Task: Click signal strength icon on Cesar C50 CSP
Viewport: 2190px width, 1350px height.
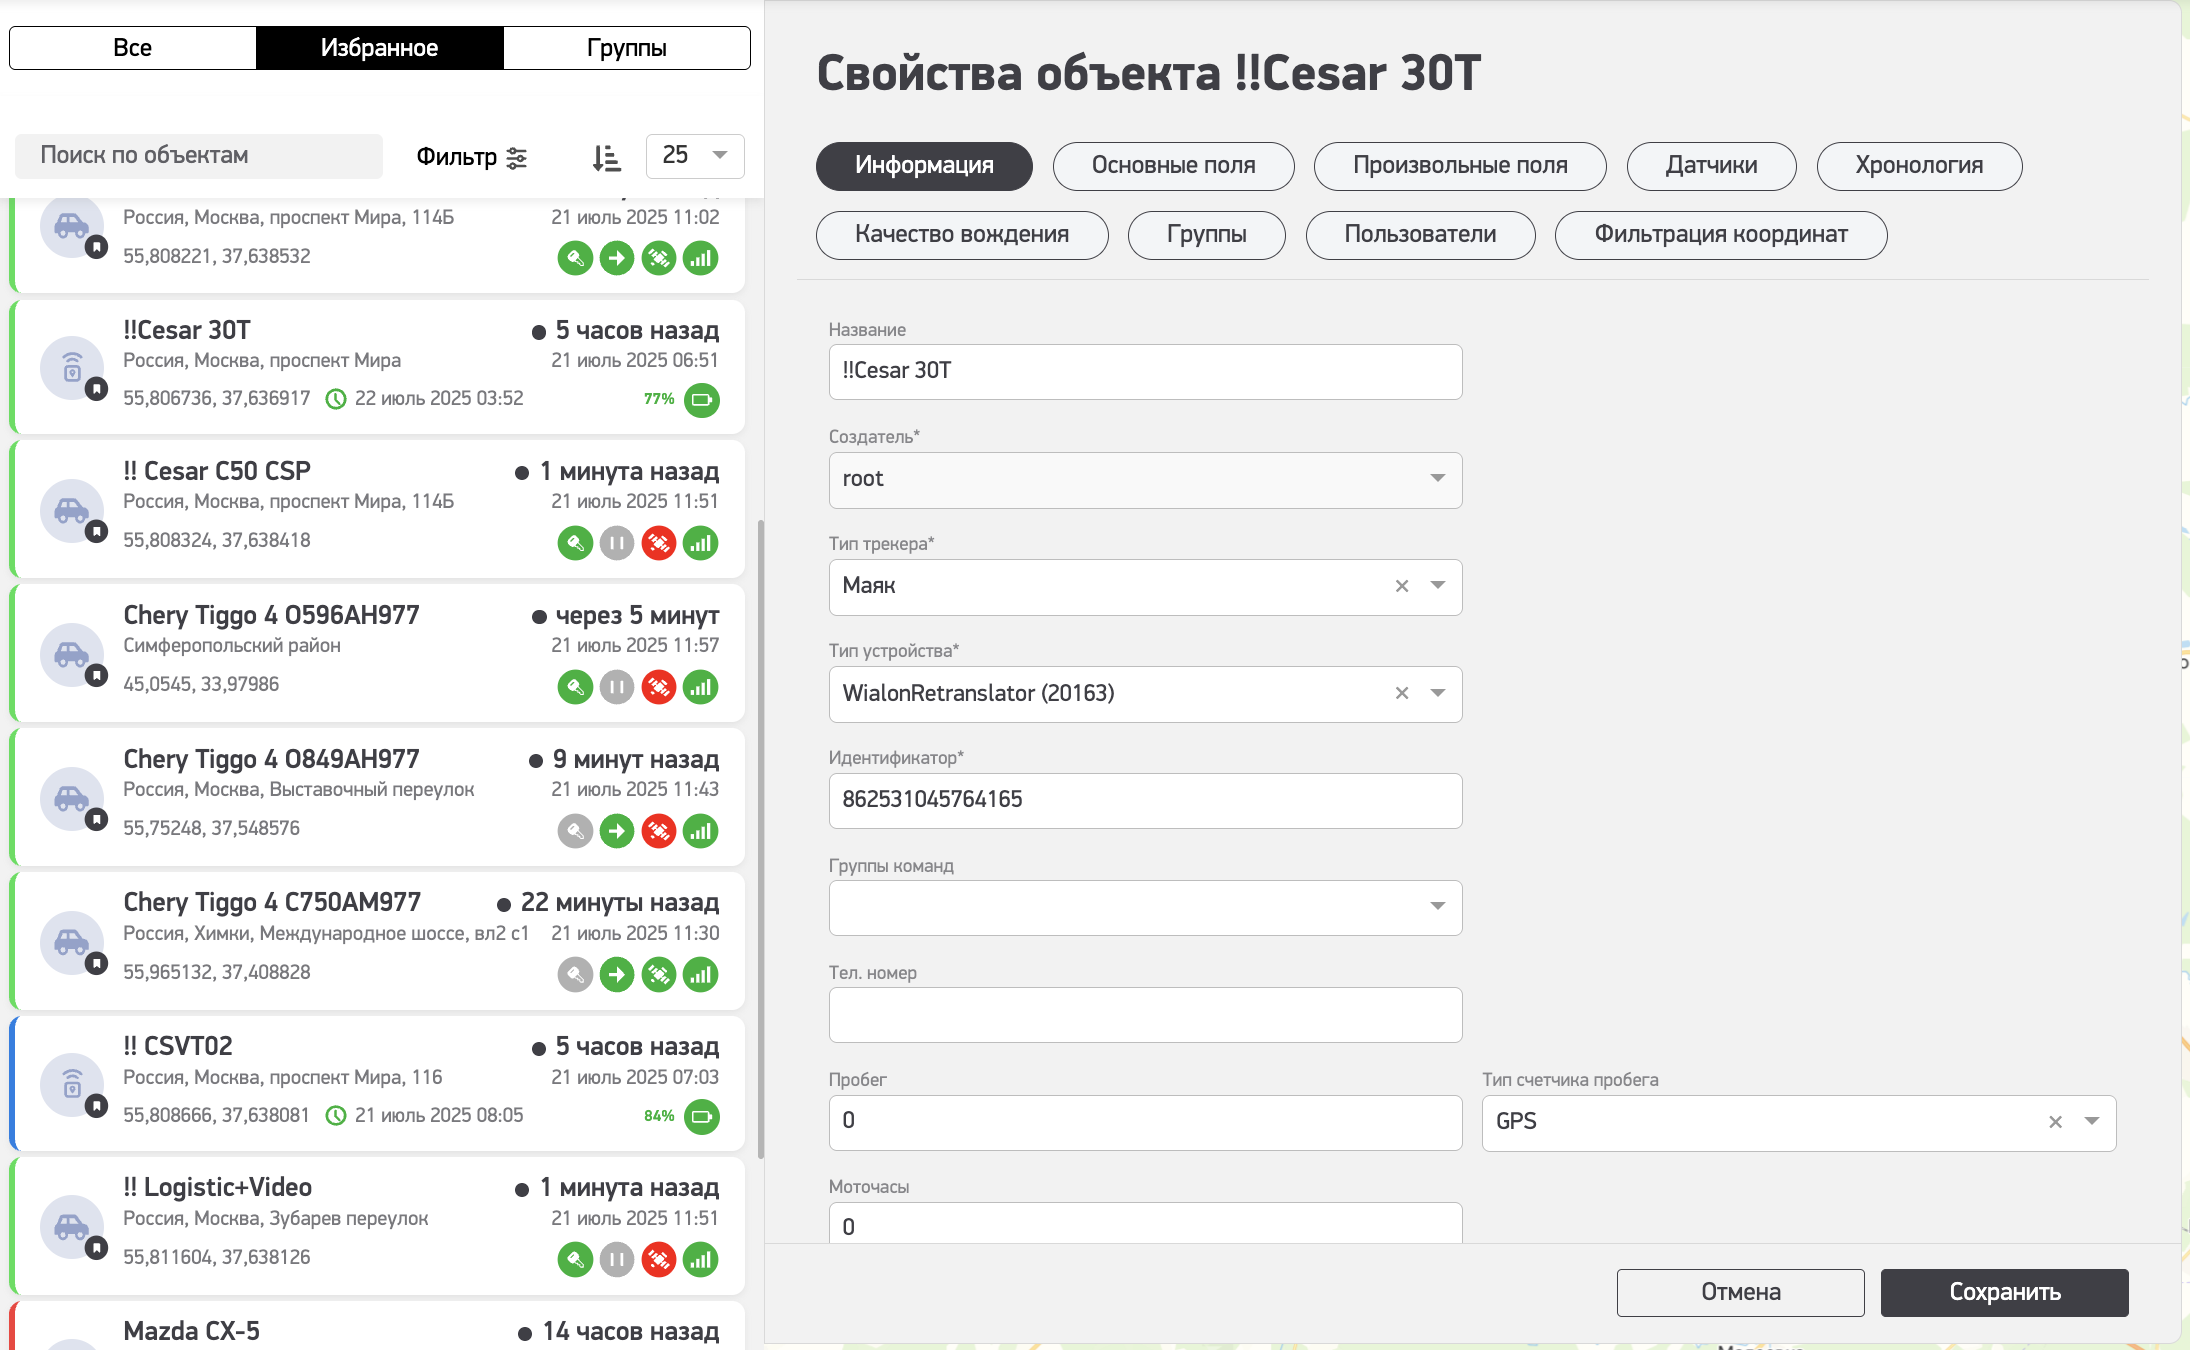Action: (701, 543)
